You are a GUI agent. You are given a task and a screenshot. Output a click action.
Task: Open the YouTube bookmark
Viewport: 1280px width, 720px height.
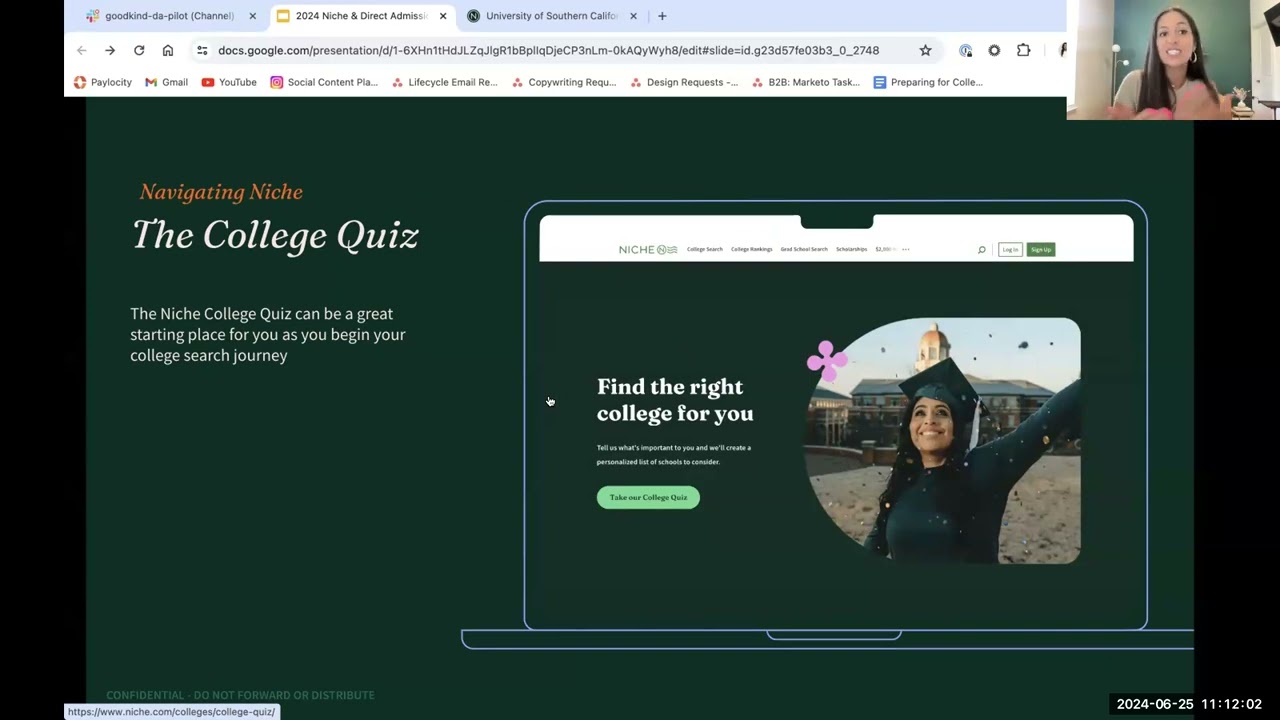[229, 82]
